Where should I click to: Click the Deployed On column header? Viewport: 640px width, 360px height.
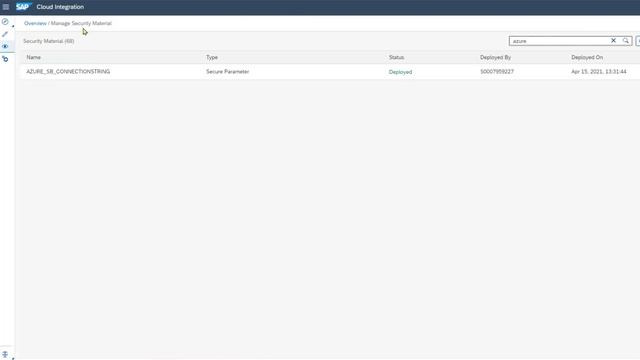[x=587, y=58]
